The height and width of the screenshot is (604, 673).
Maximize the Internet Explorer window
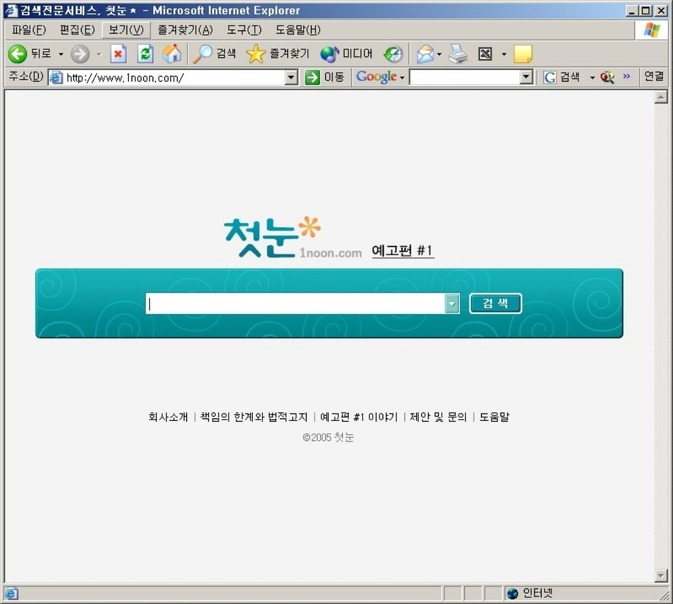pyautogui.click(x=646, y=11)
